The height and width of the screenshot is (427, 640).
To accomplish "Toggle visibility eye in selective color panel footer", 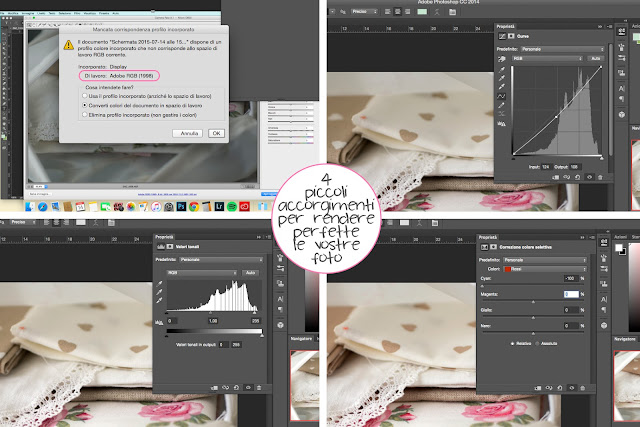I will click(x=571, y=388).
